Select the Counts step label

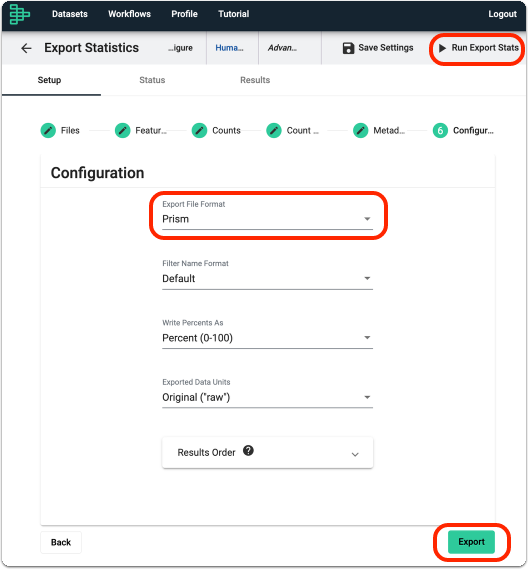[x=226, y=130]
